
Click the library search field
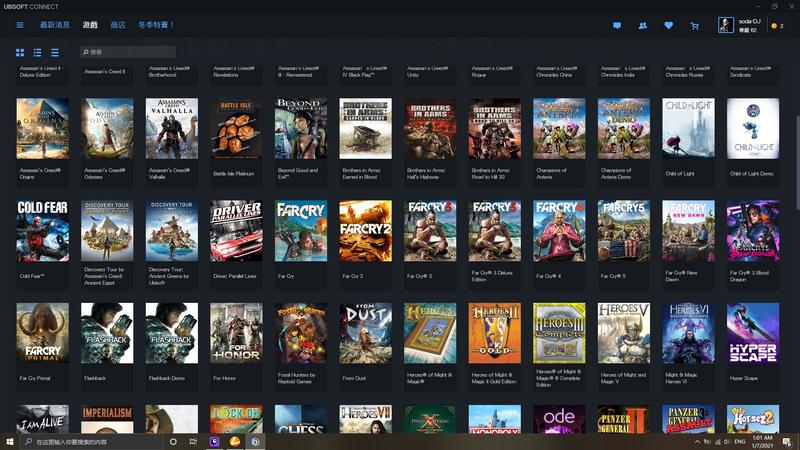[128, 52]
